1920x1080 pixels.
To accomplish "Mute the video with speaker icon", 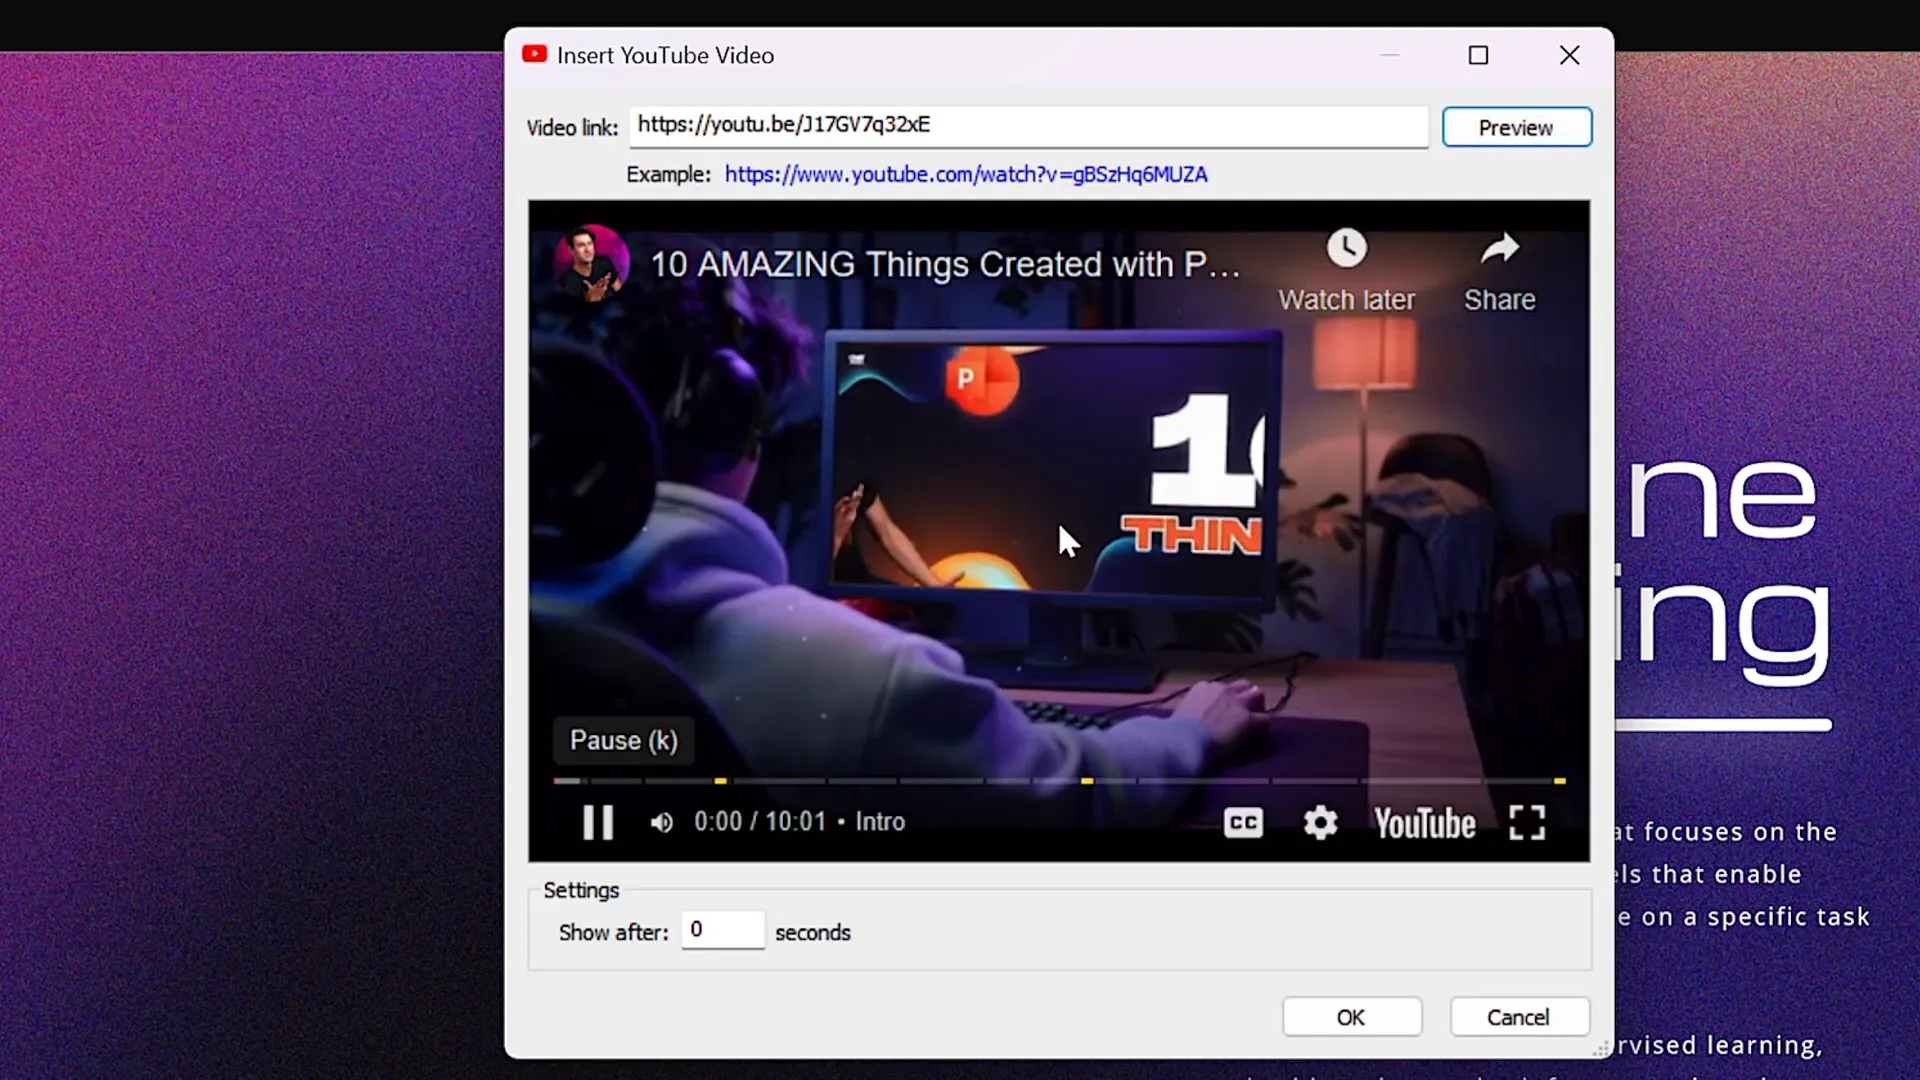I will pyautogui.click(x=661, y=823).
